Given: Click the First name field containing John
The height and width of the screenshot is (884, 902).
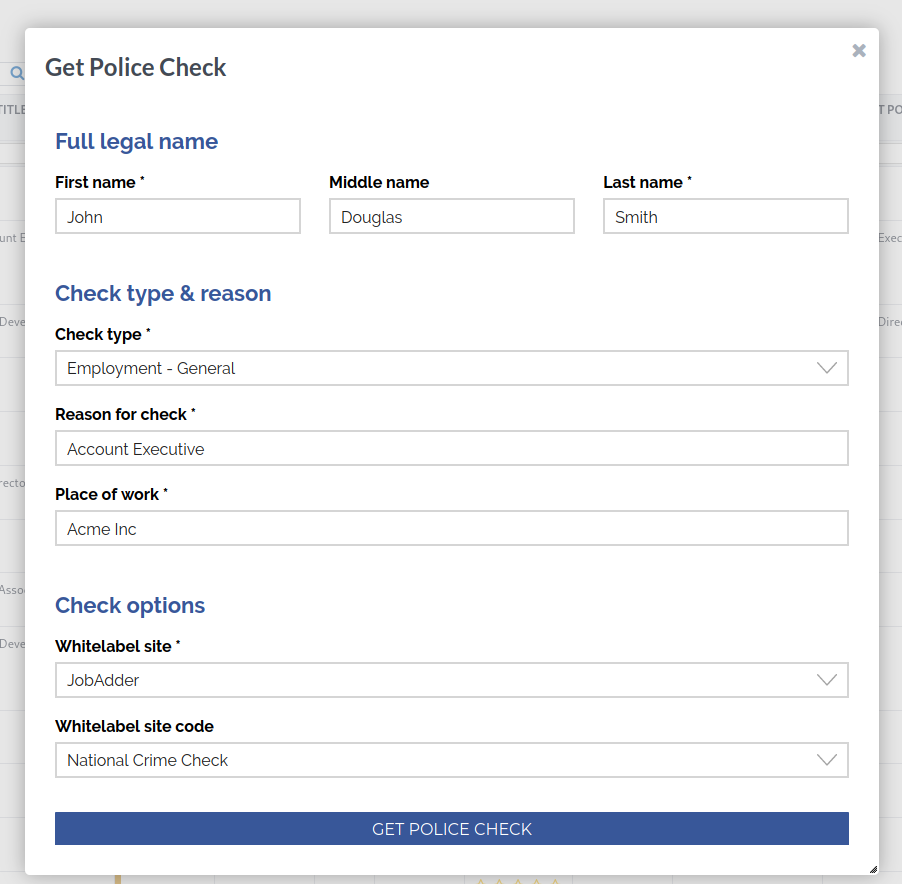Looking at the screenshot, I should pos(178,217).
